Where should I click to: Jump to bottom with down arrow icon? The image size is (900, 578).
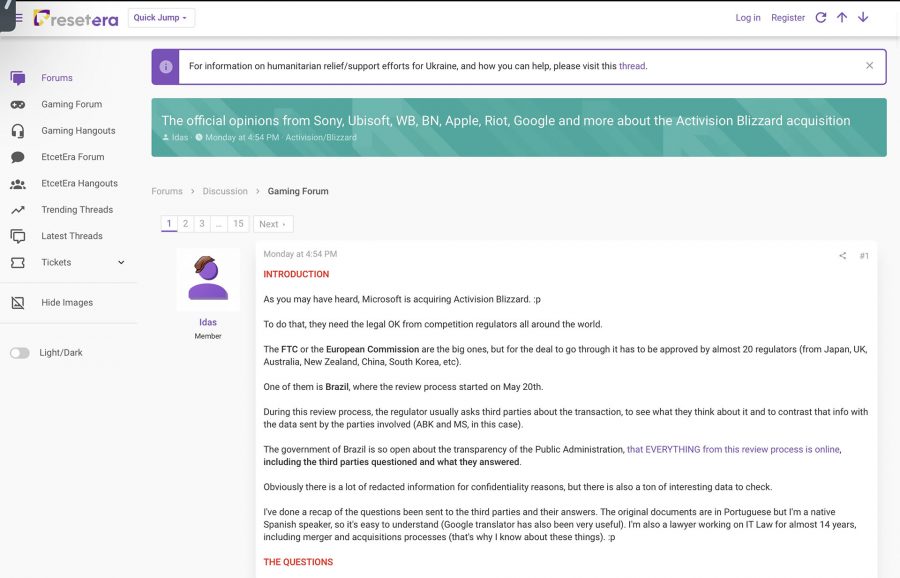(863, 18)
